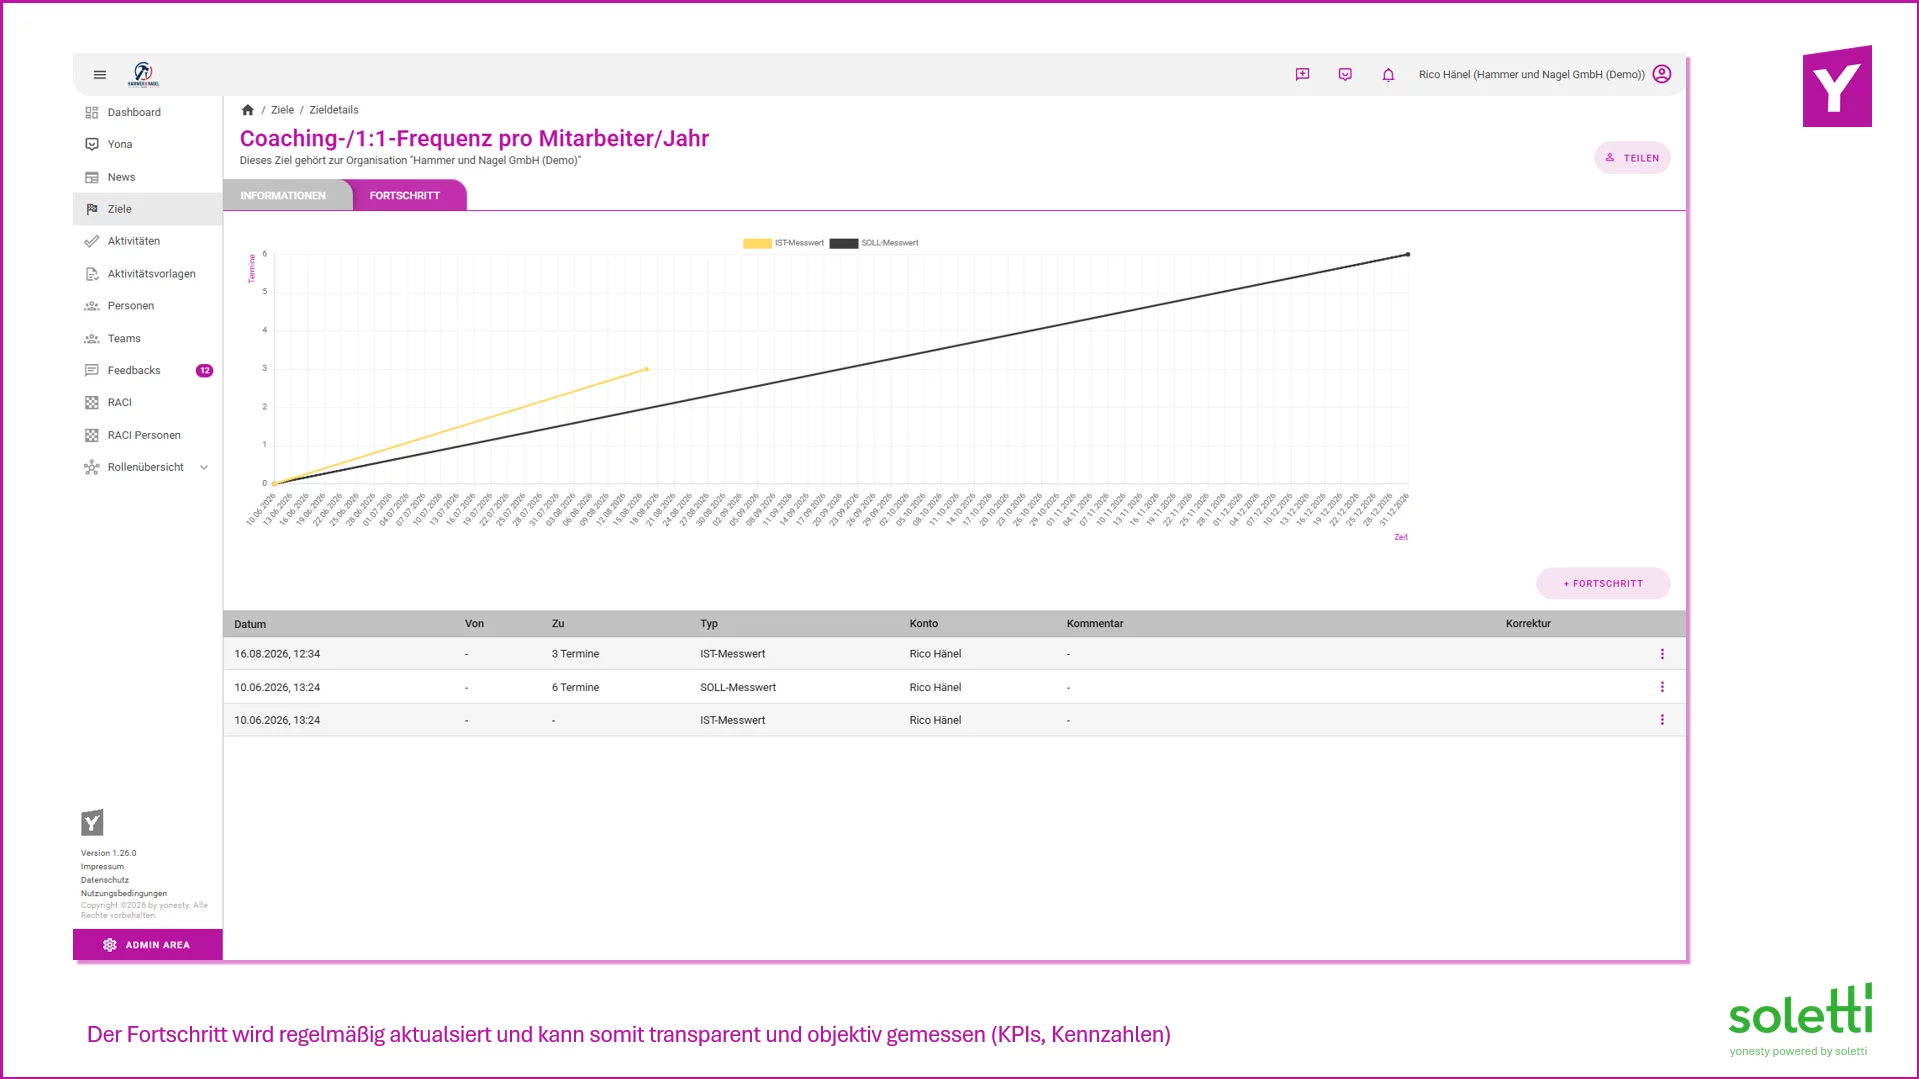
Task: Open Aktivitätsvorlagen in sidebar
Action: click(148, 274)
